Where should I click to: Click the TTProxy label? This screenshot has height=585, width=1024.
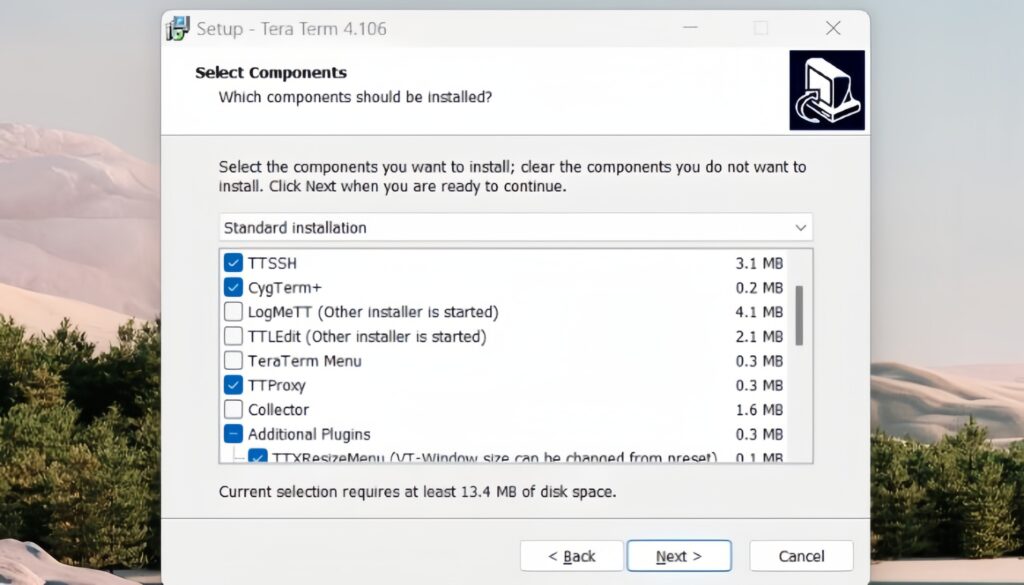pyautogui.click(x=277, y=386)
